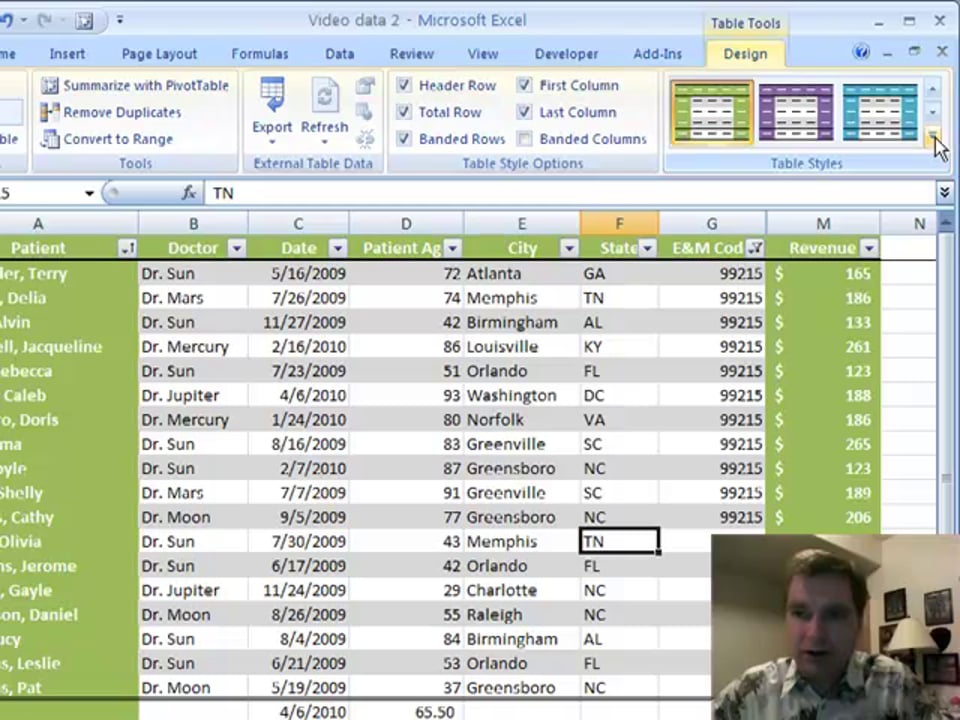Click the Redo arrow in Quick Access Toolbar
Viewport: 960px width, 720px height.
pos(45,21)
